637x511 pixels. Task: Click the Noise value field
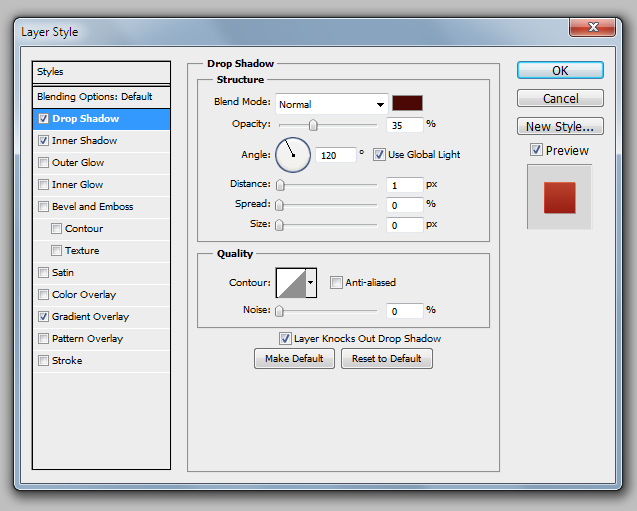pos(405,311)
